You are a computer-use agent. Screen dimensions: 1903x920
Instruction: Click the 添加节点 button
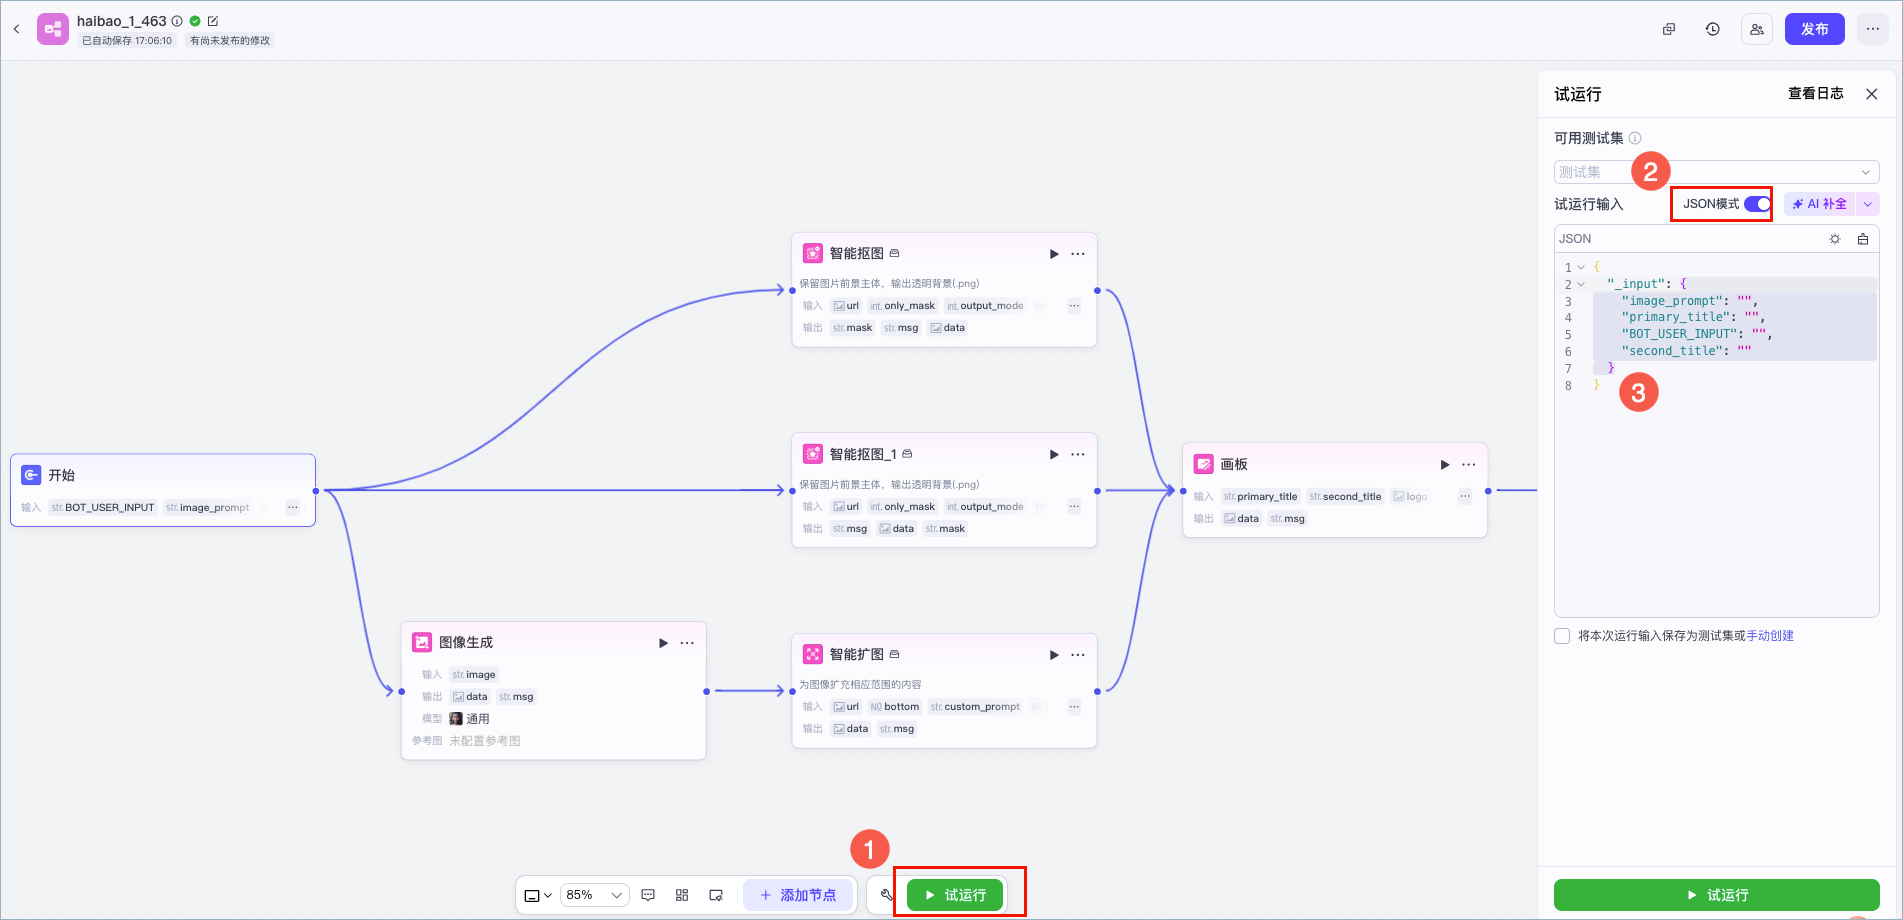pyautogui.click(x=798, y=895)
